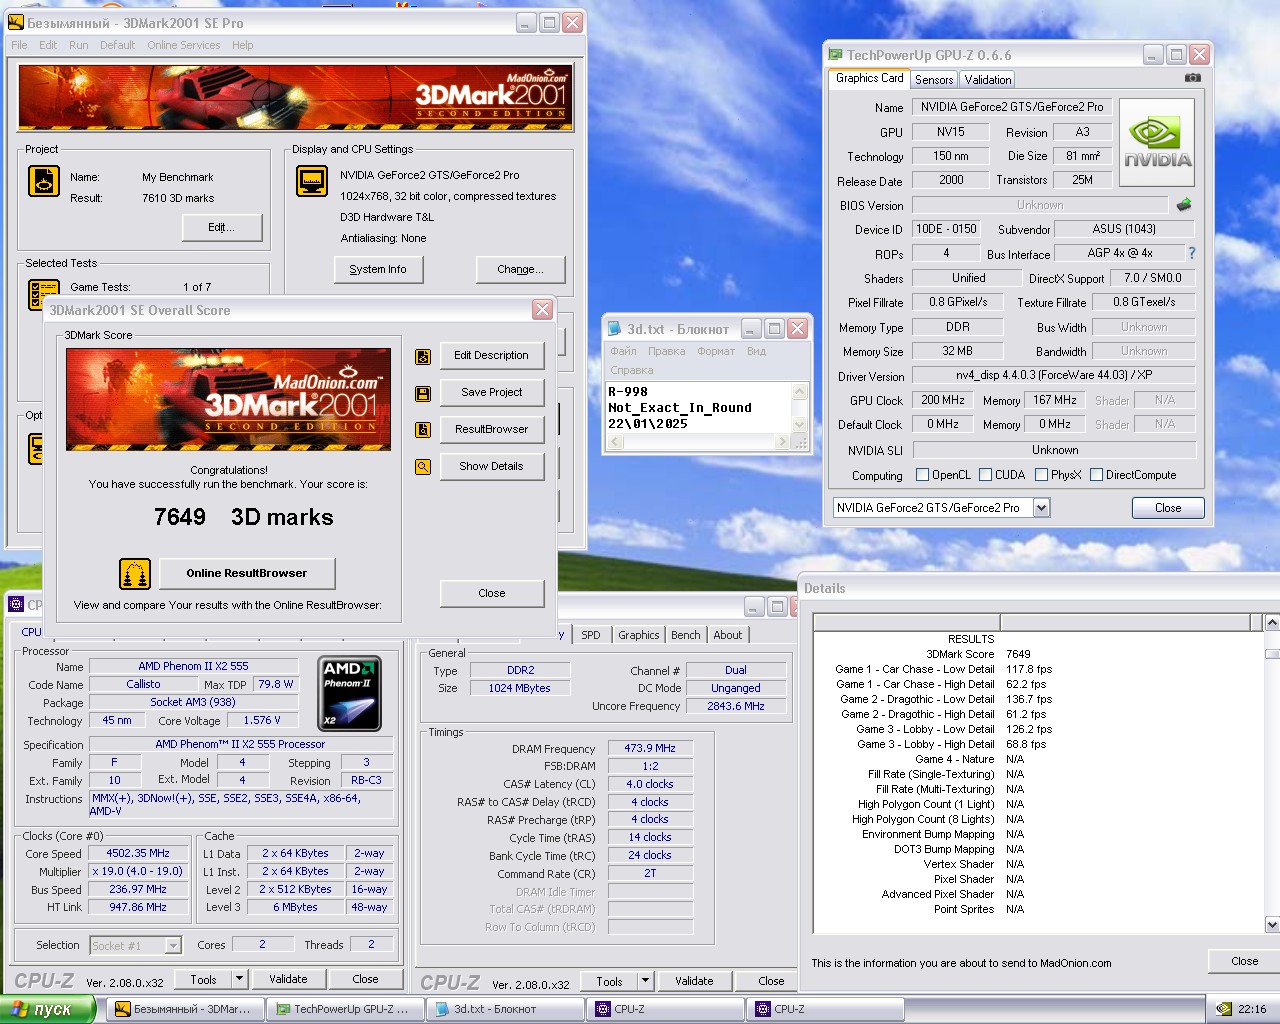
Task: Click the system tray icon near clock
Action: pyautogui.click(x=1224, y=1009)
